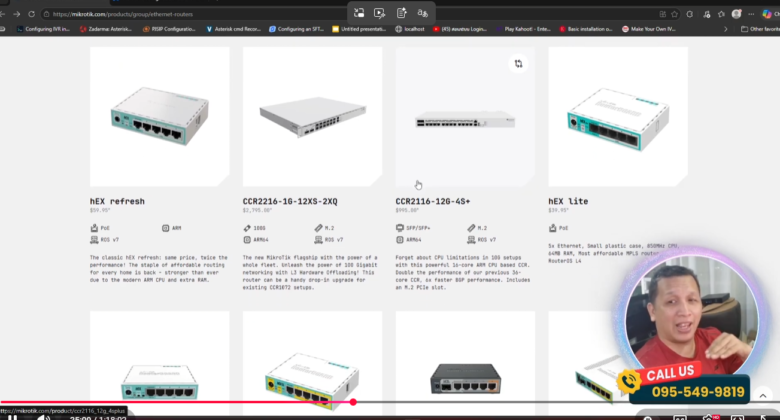Click the PoE icon under hEX lite
Screen dimensions: 780x420
coord(552,228)
